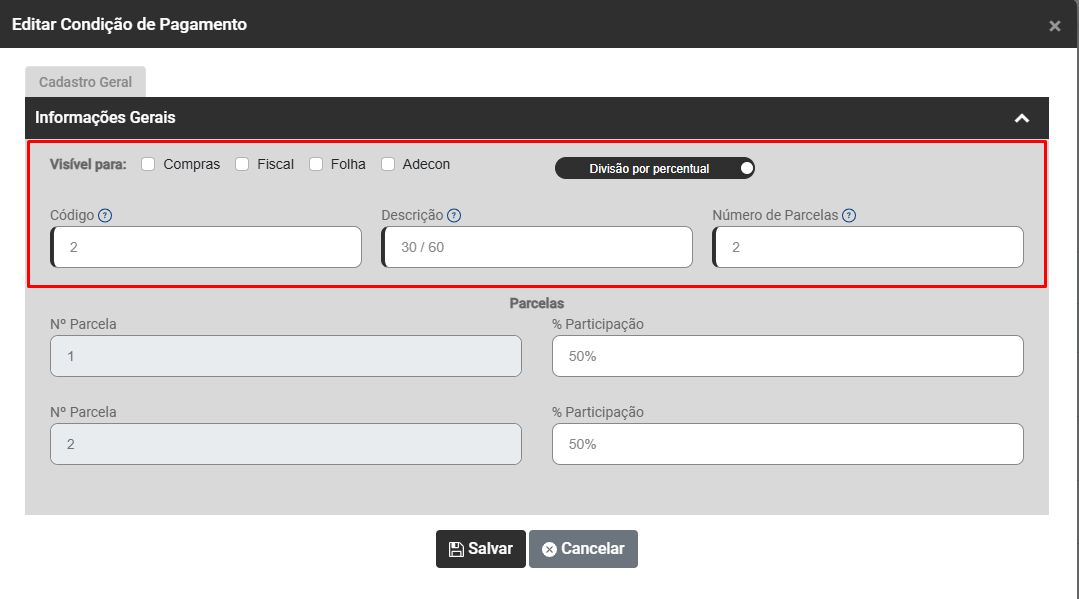Click the help icon next to Código
1079x599 pixels.
coord(105,215)
